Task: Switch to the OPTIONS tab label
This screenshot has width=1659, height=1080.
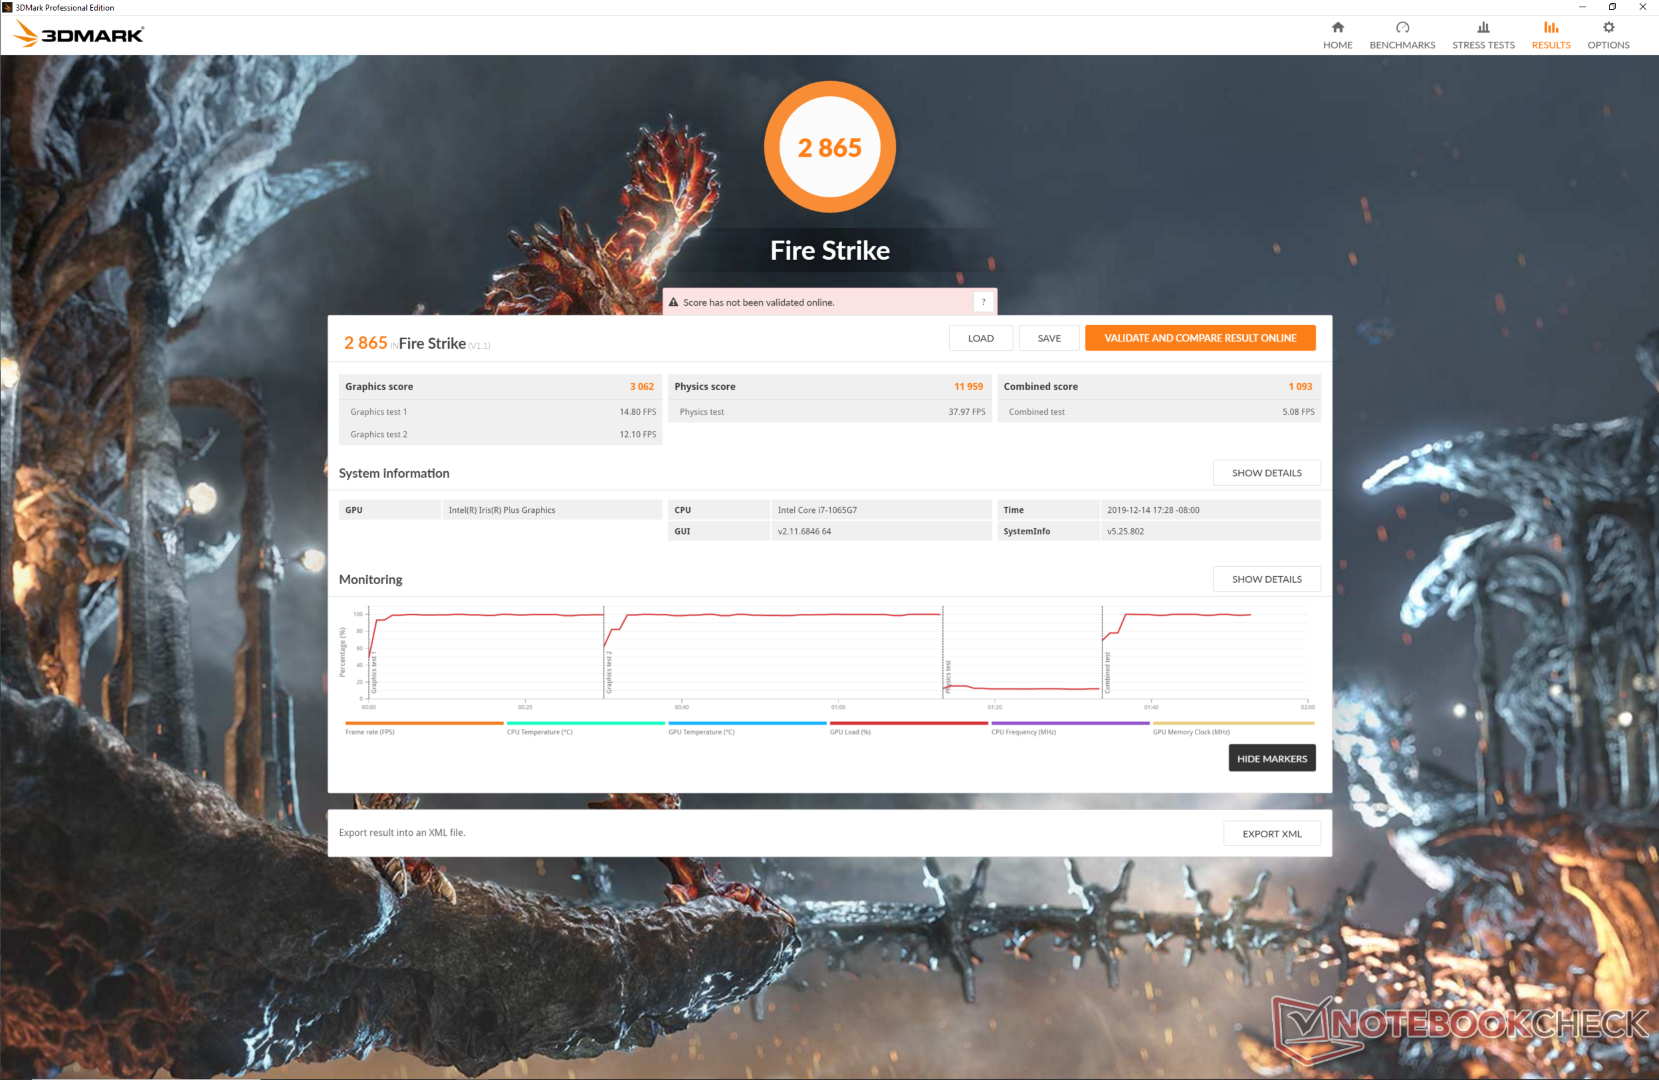Action: click(1608, 45)
